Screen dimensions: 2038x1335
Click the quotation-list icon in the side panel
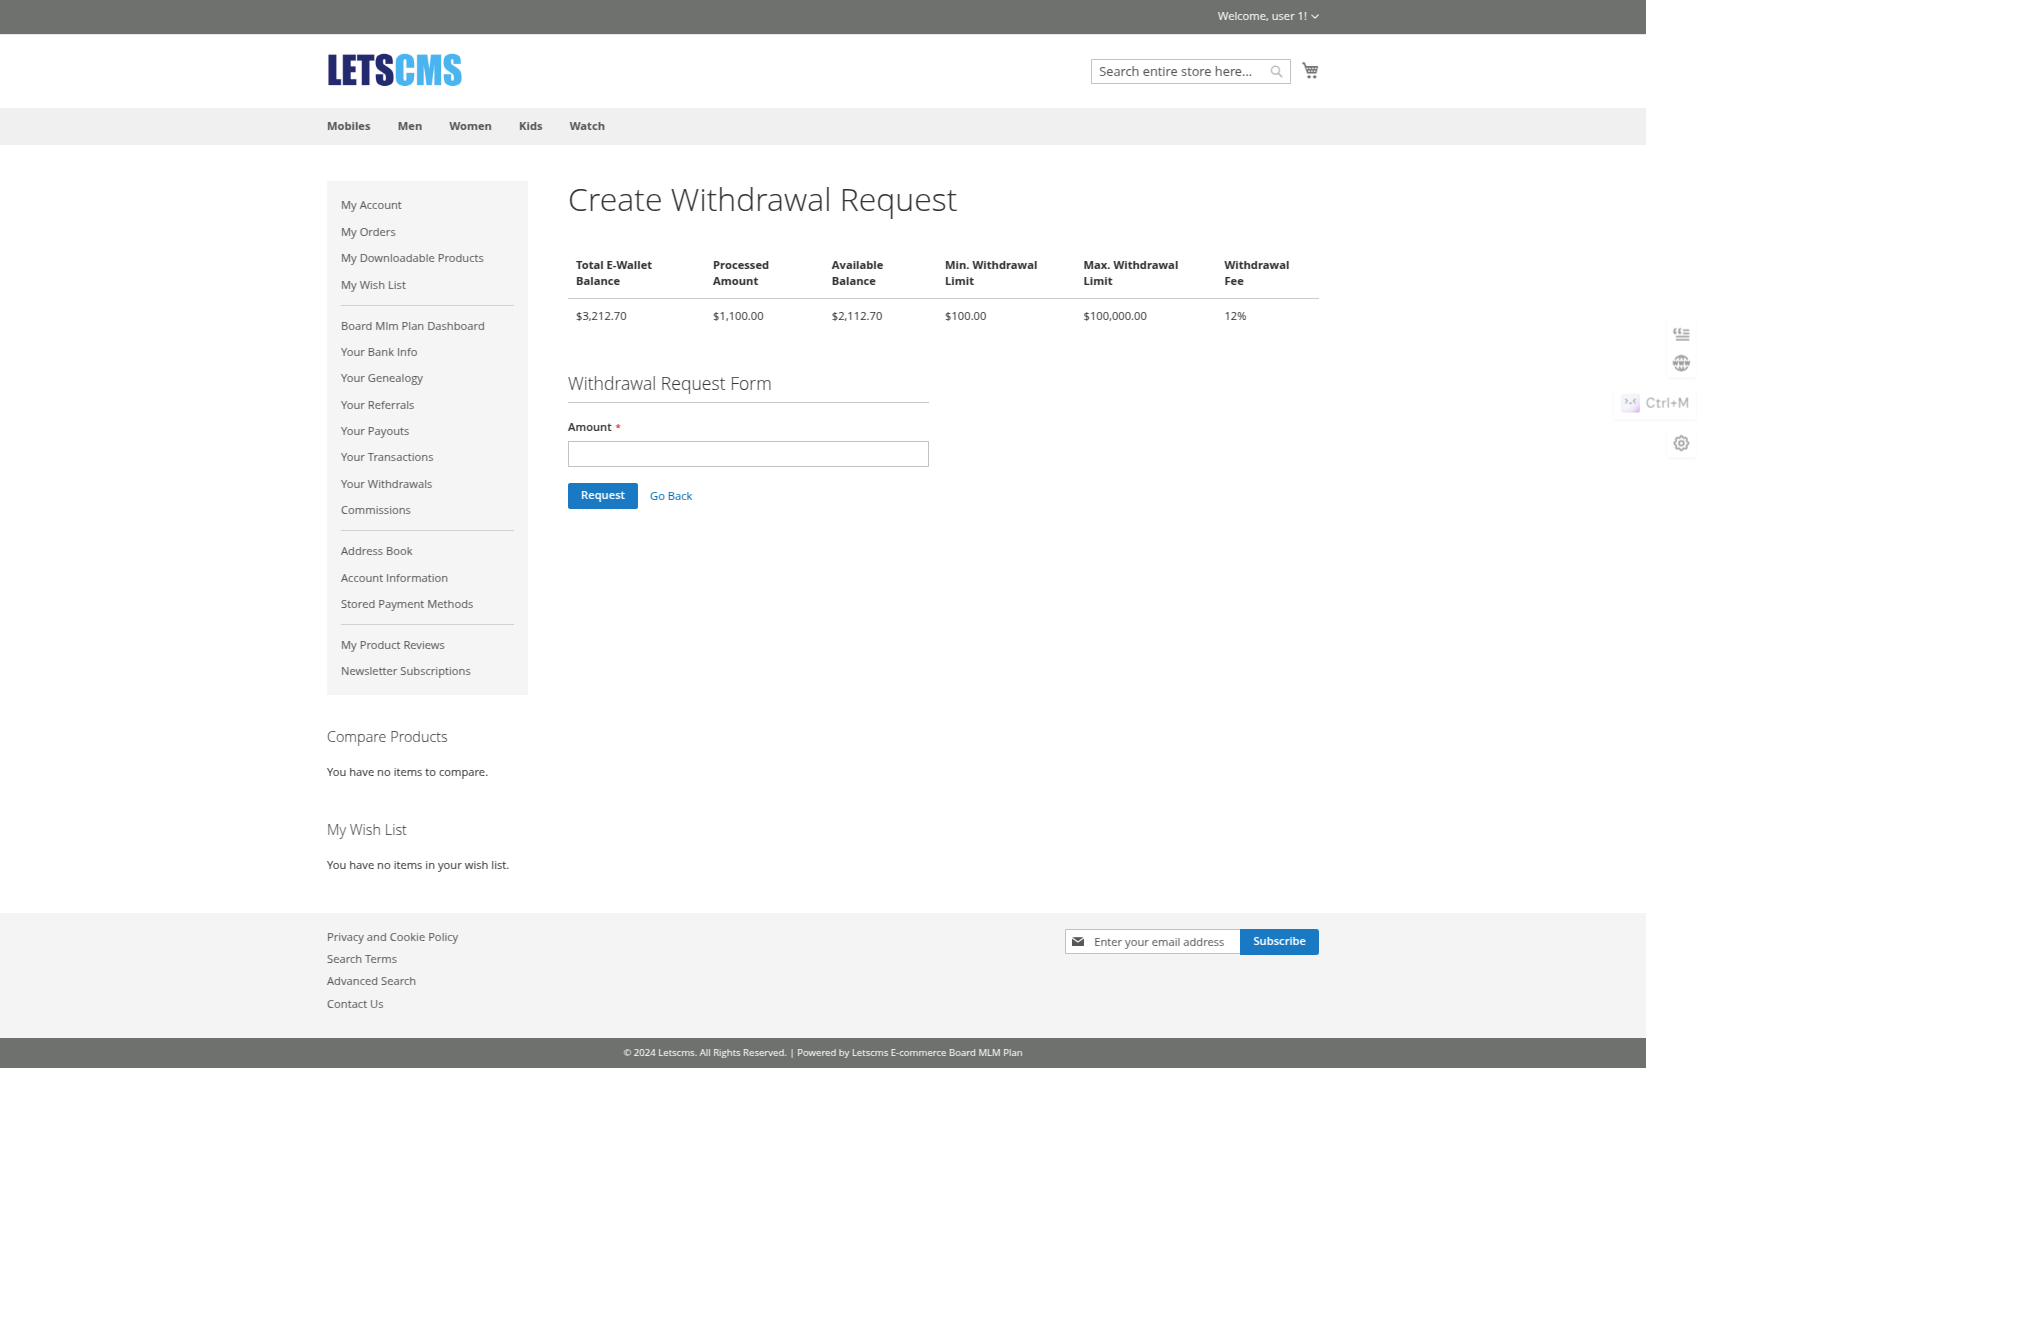(x=1681, y=333)
